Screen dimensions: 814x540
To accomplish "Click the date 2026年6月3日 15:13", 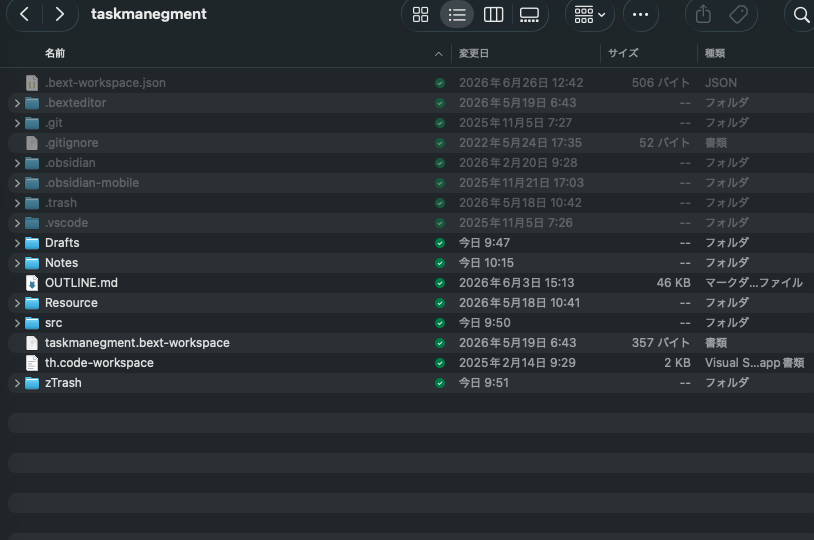I will pos(517,283).
